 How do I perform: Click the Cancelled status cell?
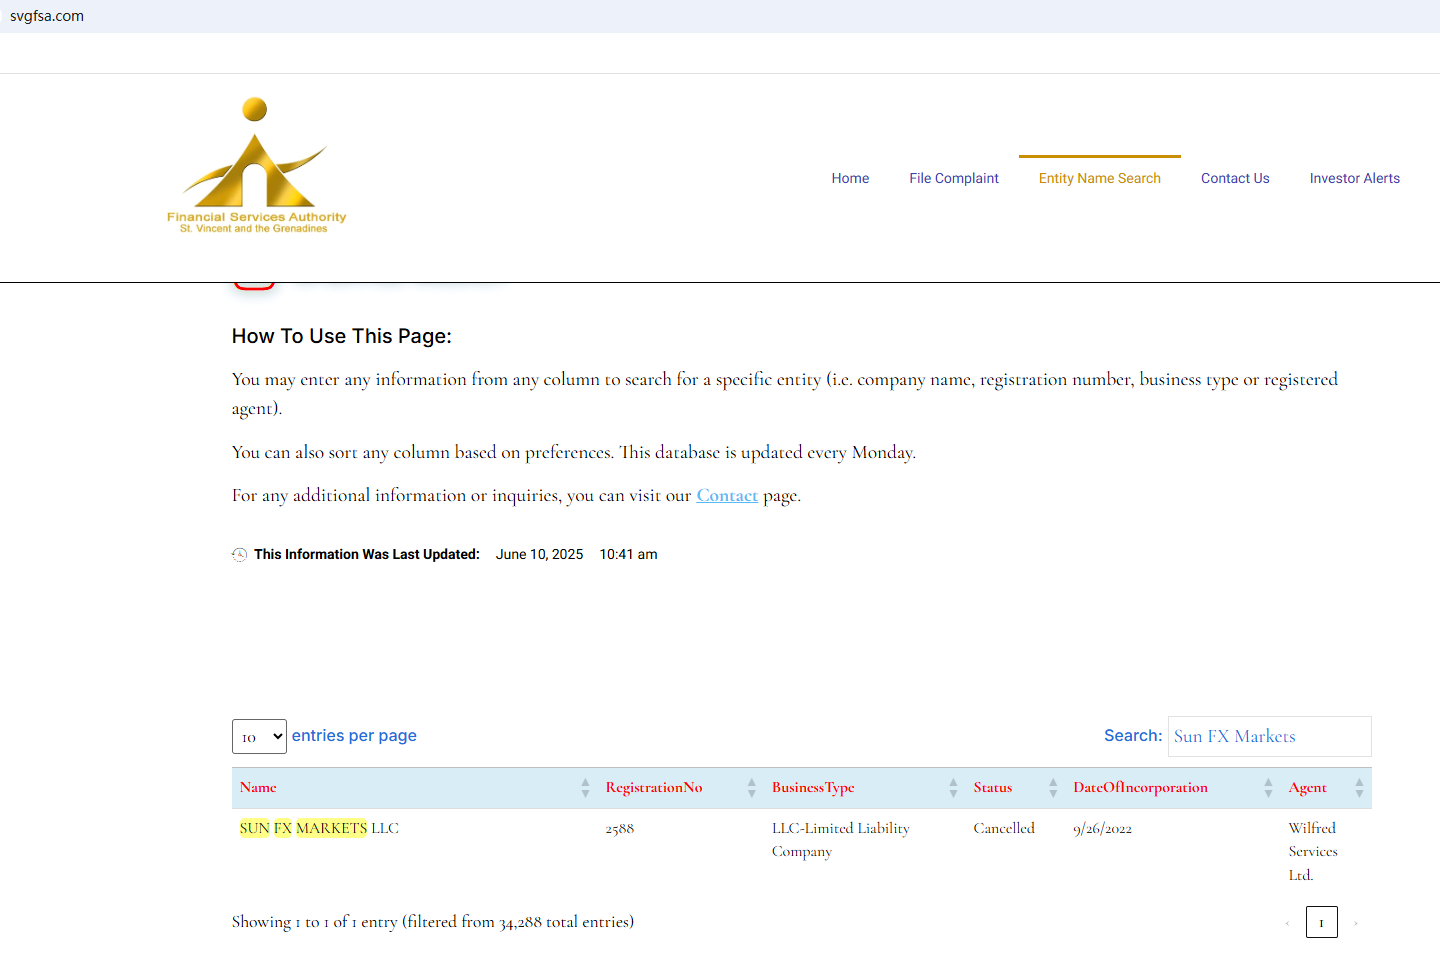1004,828
